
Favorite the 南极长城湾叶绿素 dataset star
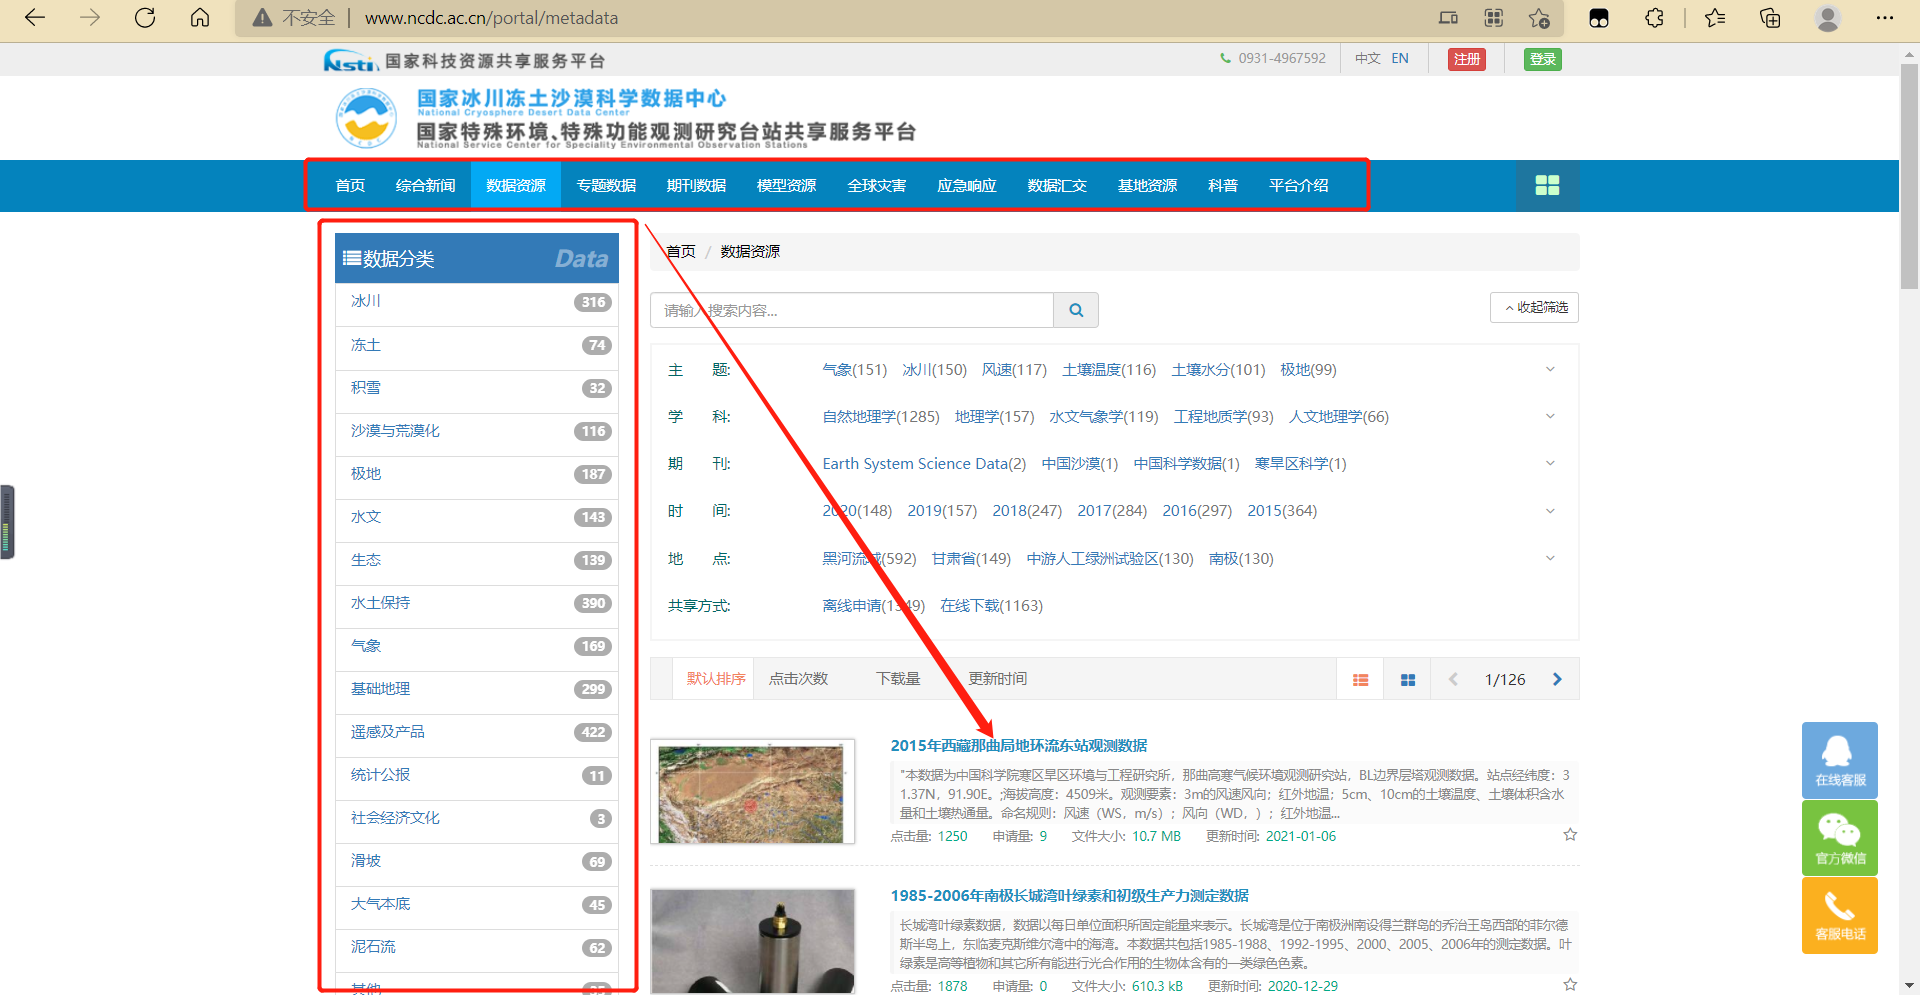click(1570, 983)
